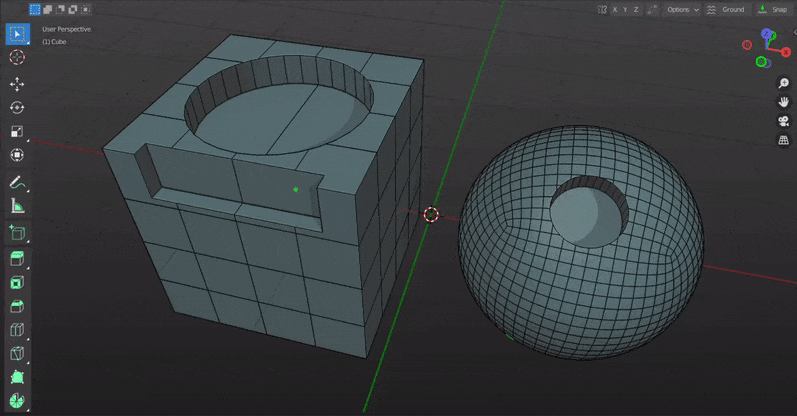Select the Extrude Region tool

(17, 259)
